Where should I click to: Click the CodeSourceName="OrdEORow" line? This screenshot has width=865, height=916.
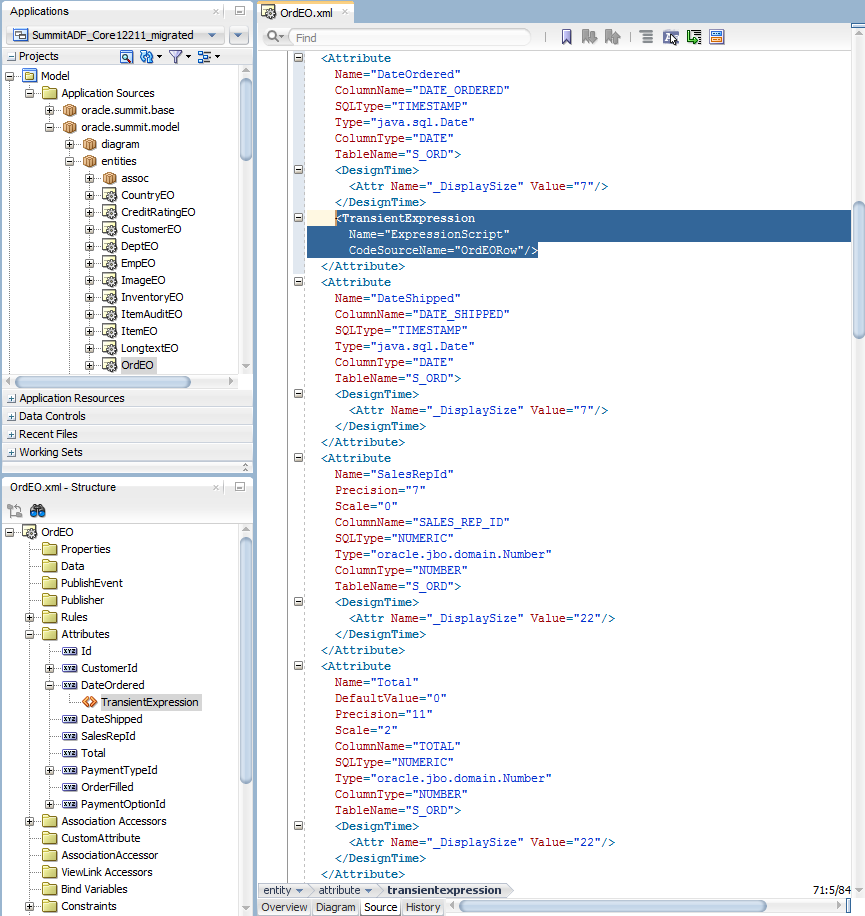tap(443, 250)
